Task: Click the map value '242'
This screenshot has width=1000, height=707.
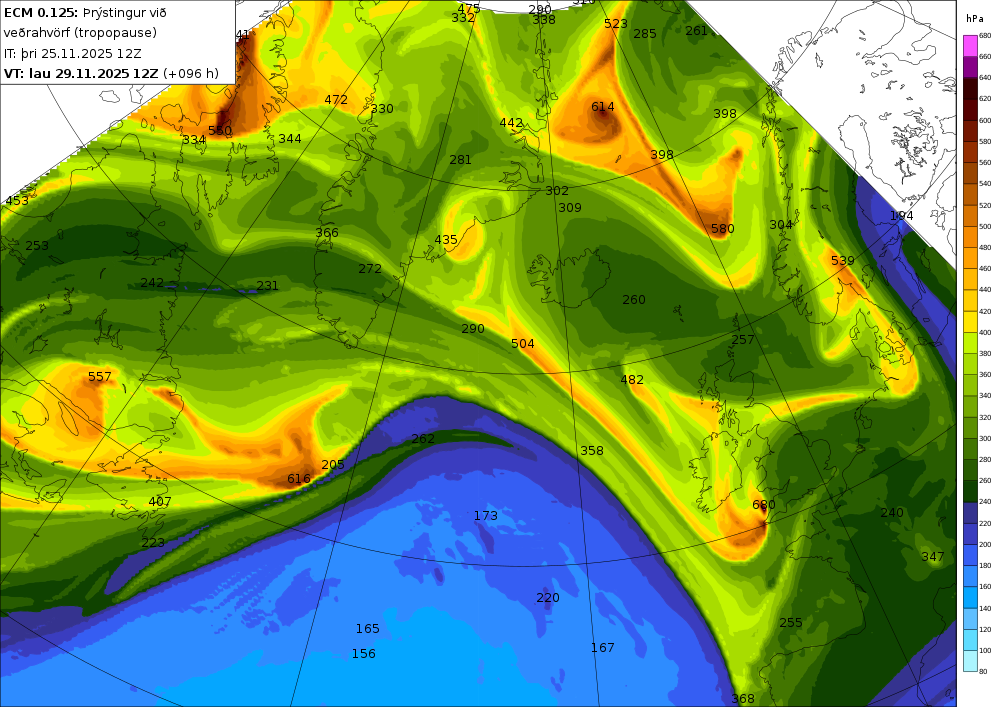Action: pos(152,282)
